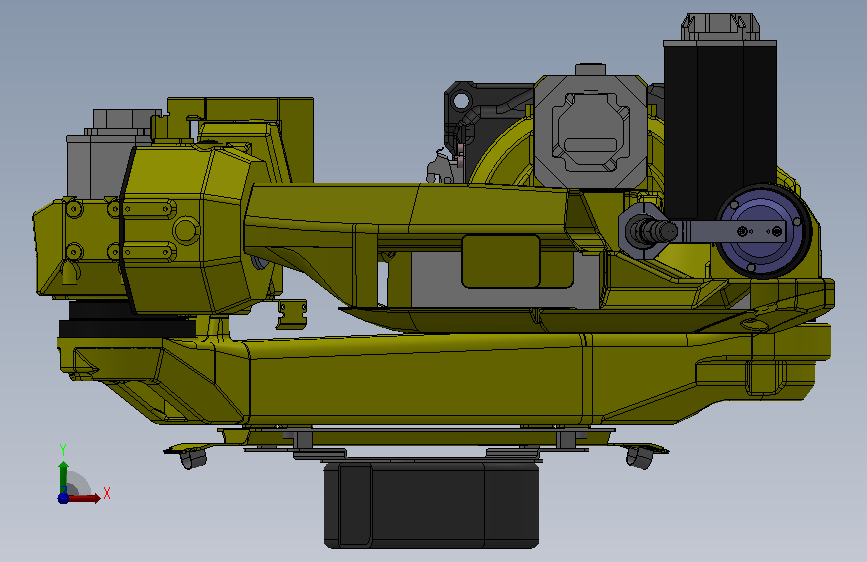Click the red X axis arrow of triad
Screen dimensions: 867x562
point(83,498)
